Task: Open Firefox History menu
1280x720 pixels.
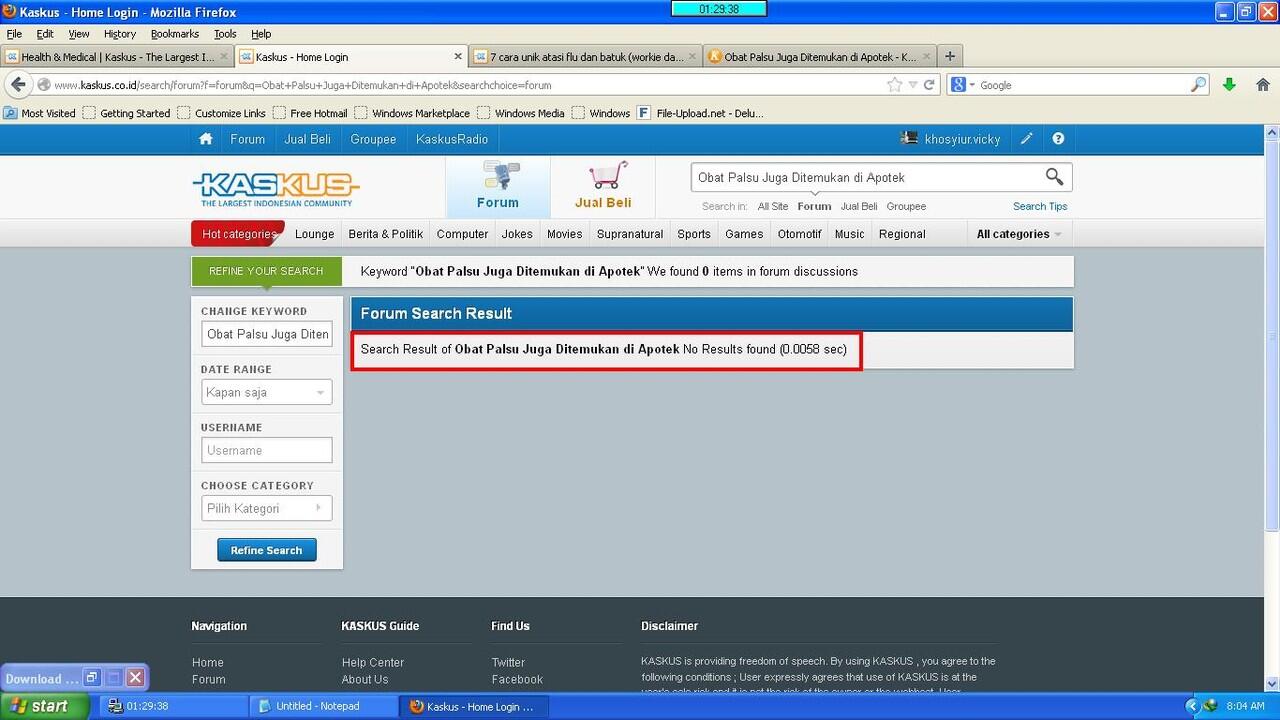Action: coord(120,34)
